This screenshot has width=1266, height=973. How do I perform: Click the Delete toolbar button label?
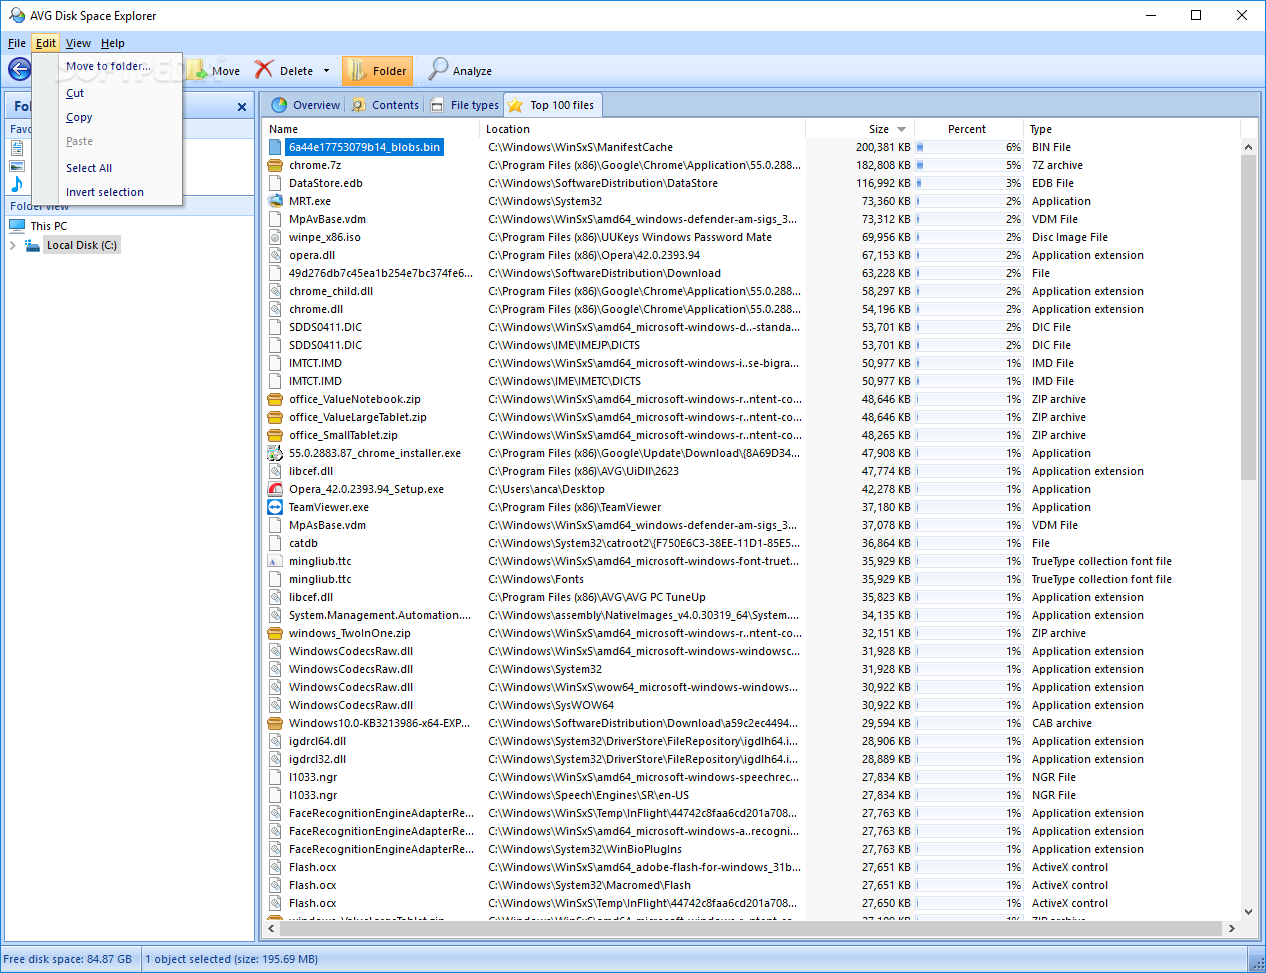point(296,71)
